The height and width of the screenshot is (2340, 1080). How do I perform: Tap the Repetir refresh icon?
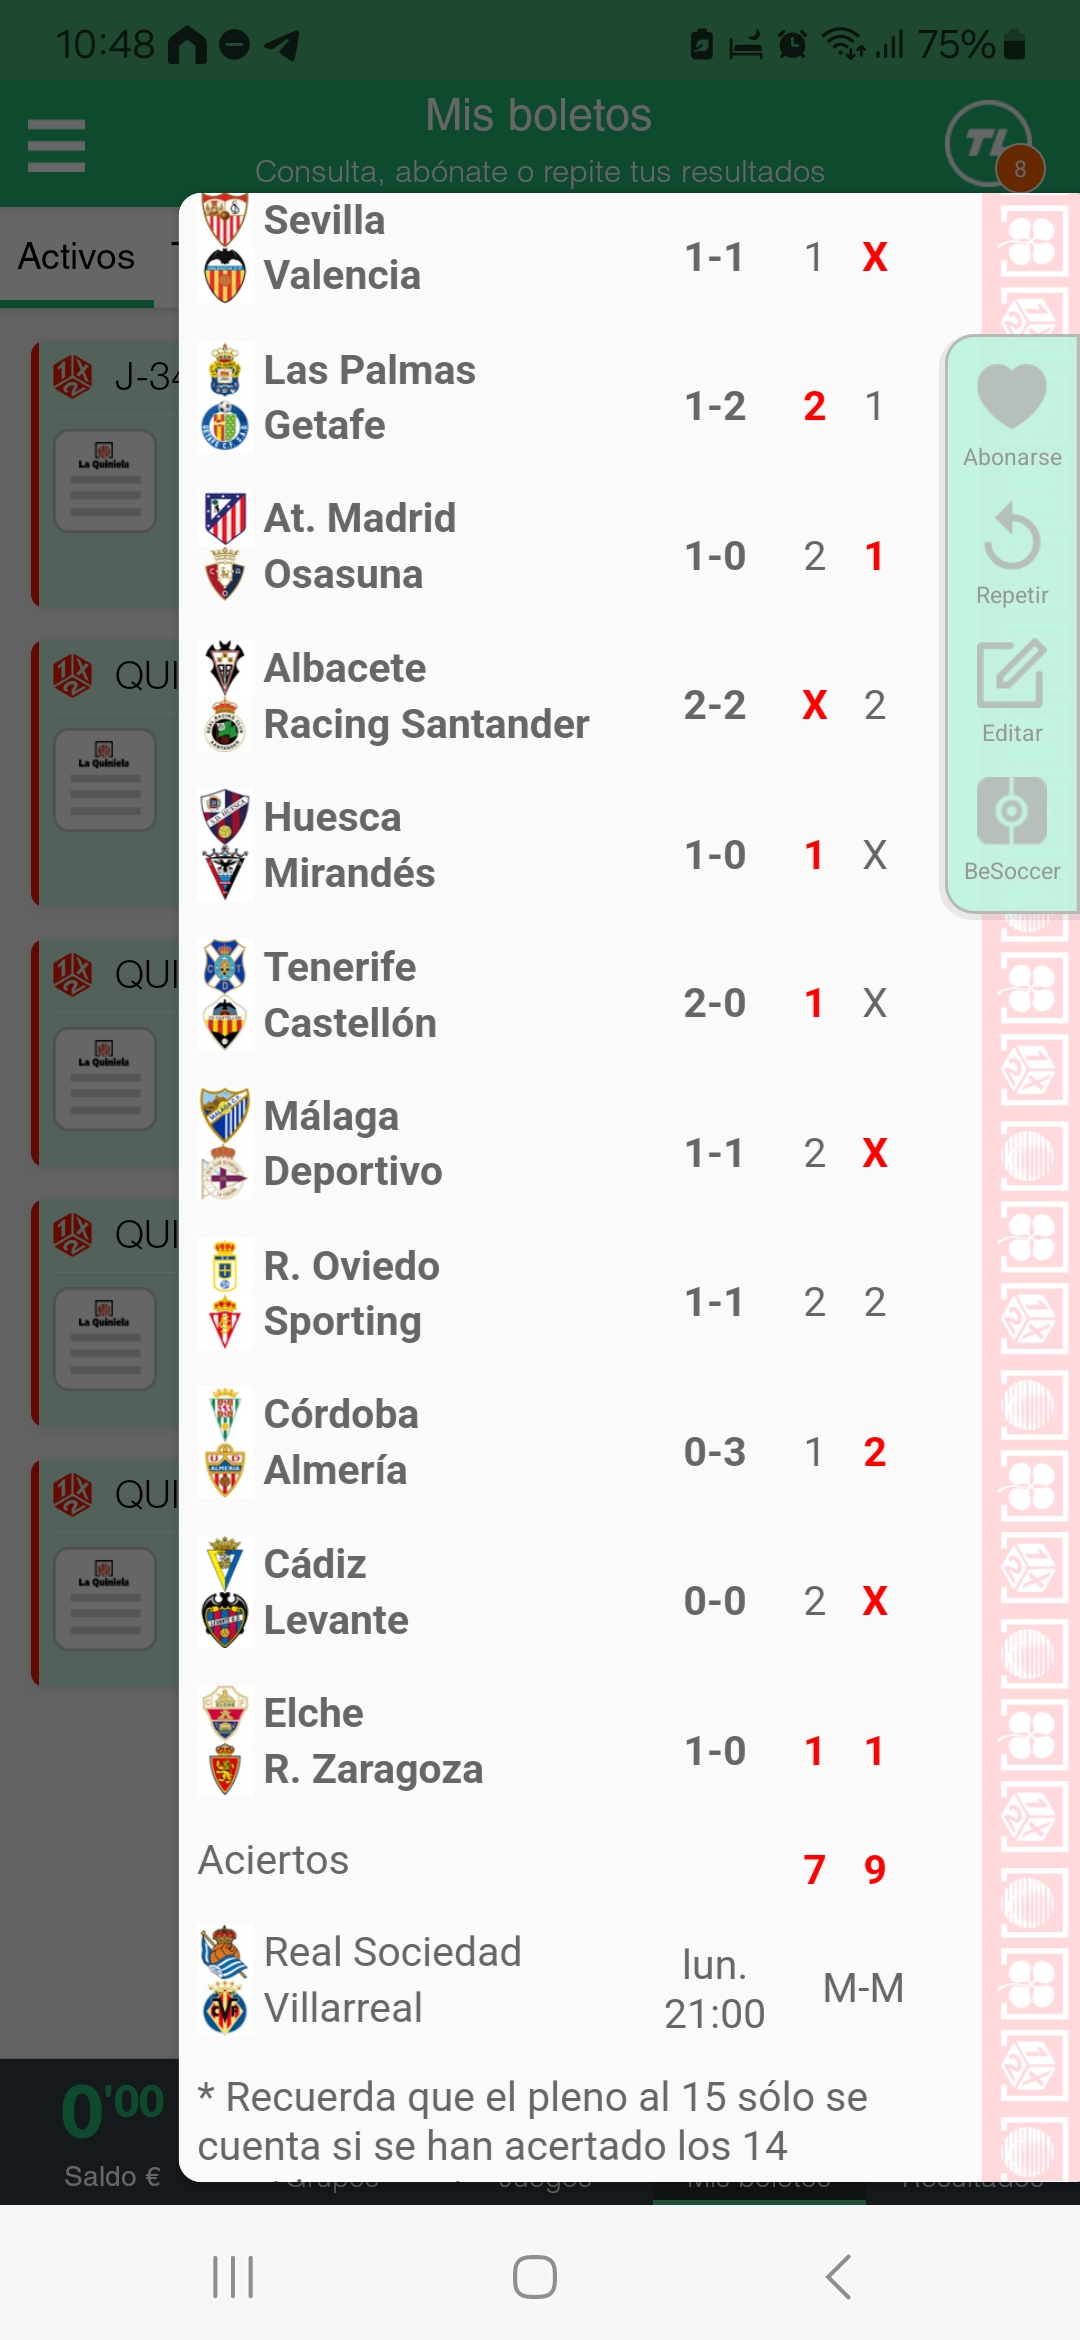[1011, 537]
